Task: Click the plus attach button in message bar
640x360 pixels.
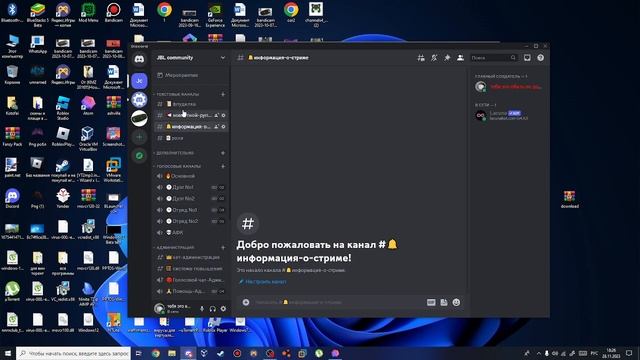Action: tap(246, 302)
